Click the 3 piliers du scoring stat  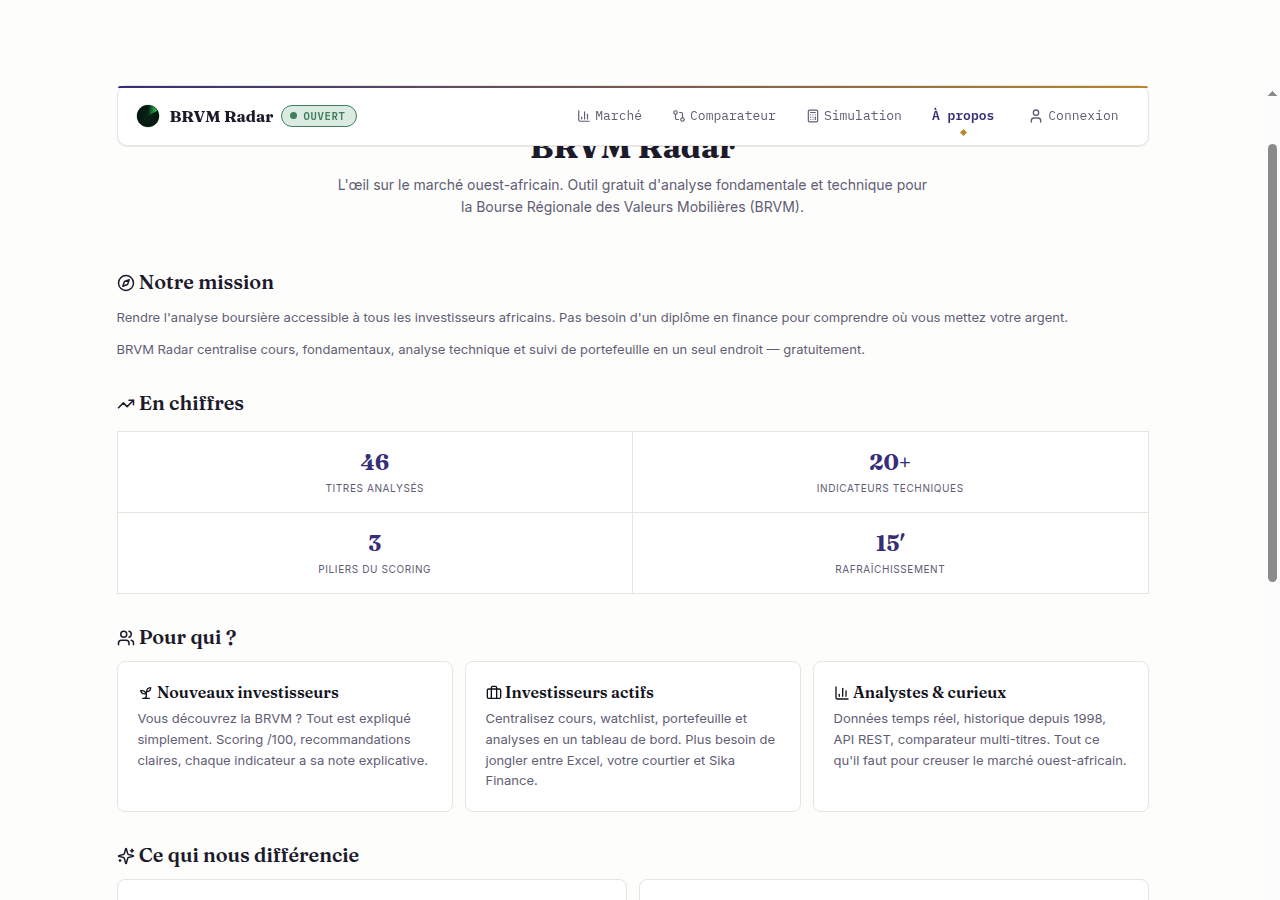[375, 553]
